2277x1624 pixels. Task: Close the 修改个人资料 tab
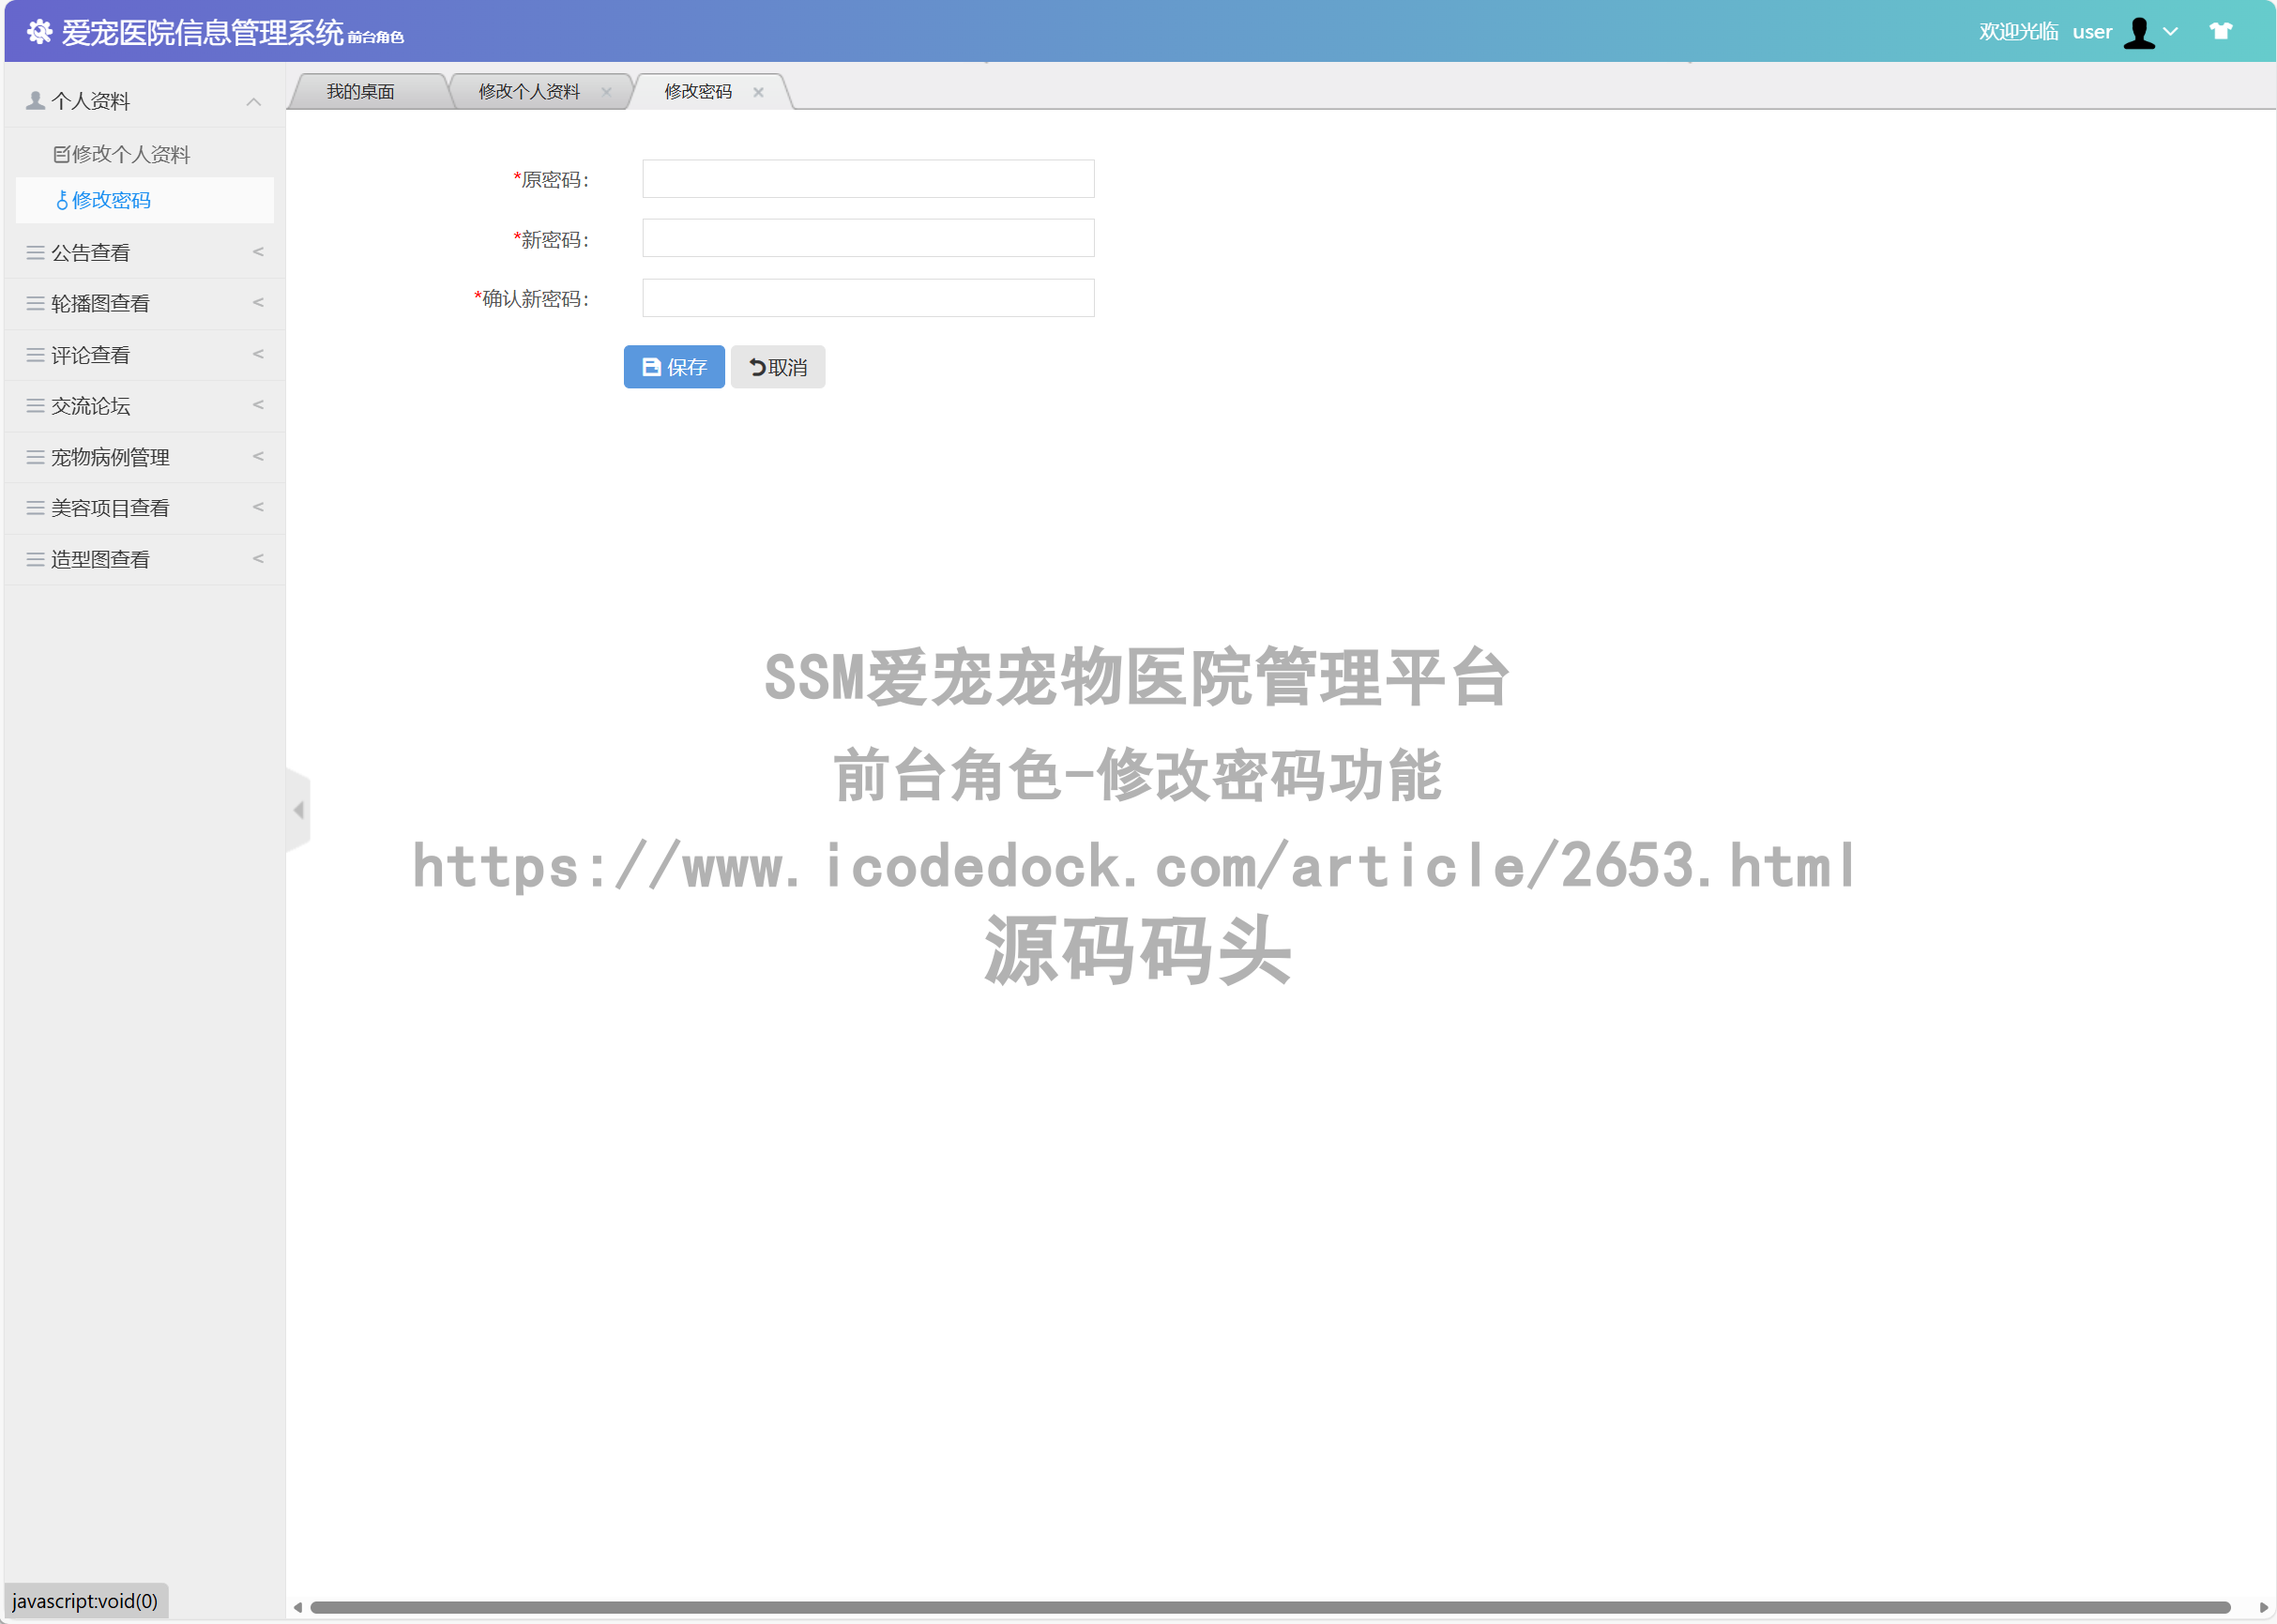pyautogui.click(x=606, y=92)
